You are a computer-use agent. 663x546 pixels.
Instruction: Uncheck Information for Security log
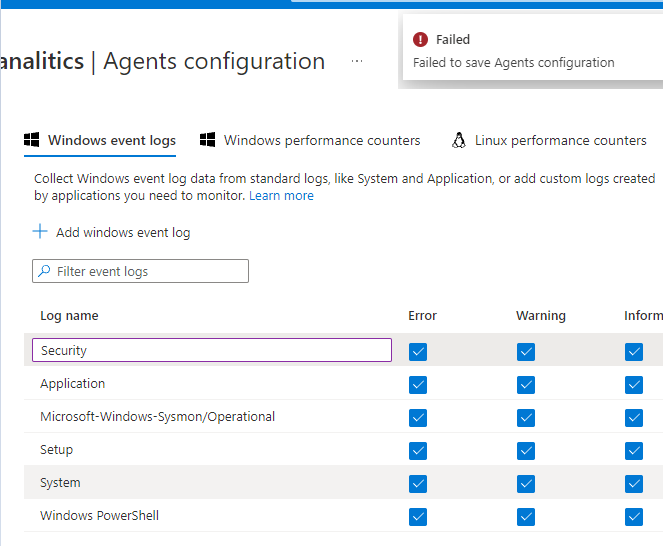point(634,352)
